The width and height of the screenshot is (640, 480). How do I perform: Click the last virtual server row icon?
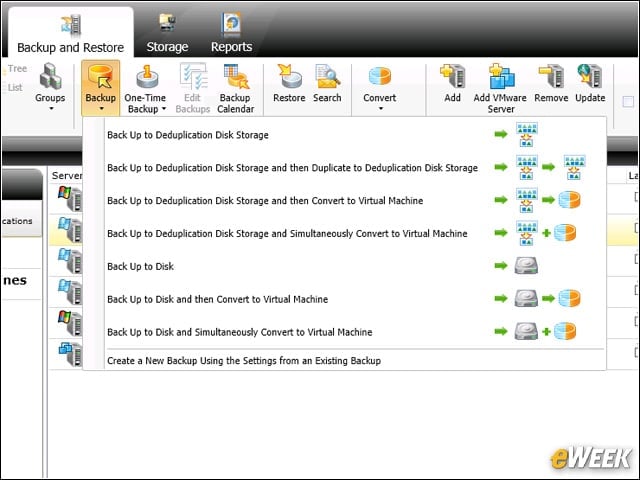coord(70,353)
